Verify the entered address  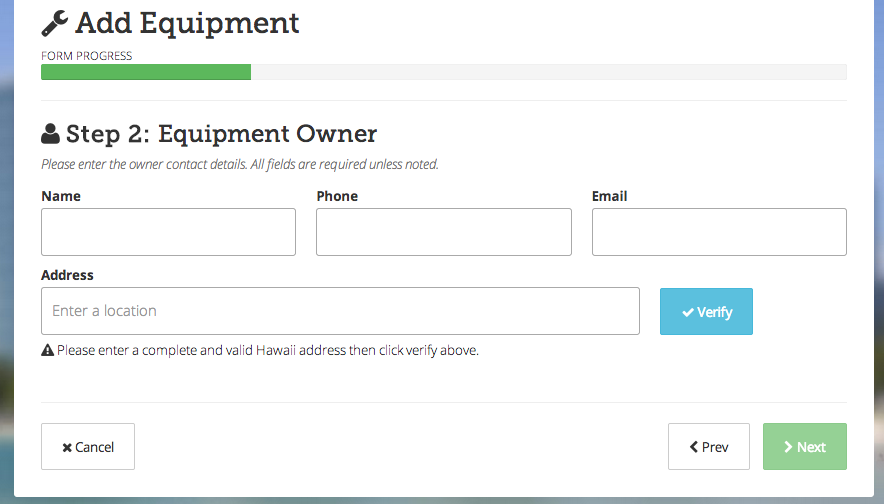[706, 311]
